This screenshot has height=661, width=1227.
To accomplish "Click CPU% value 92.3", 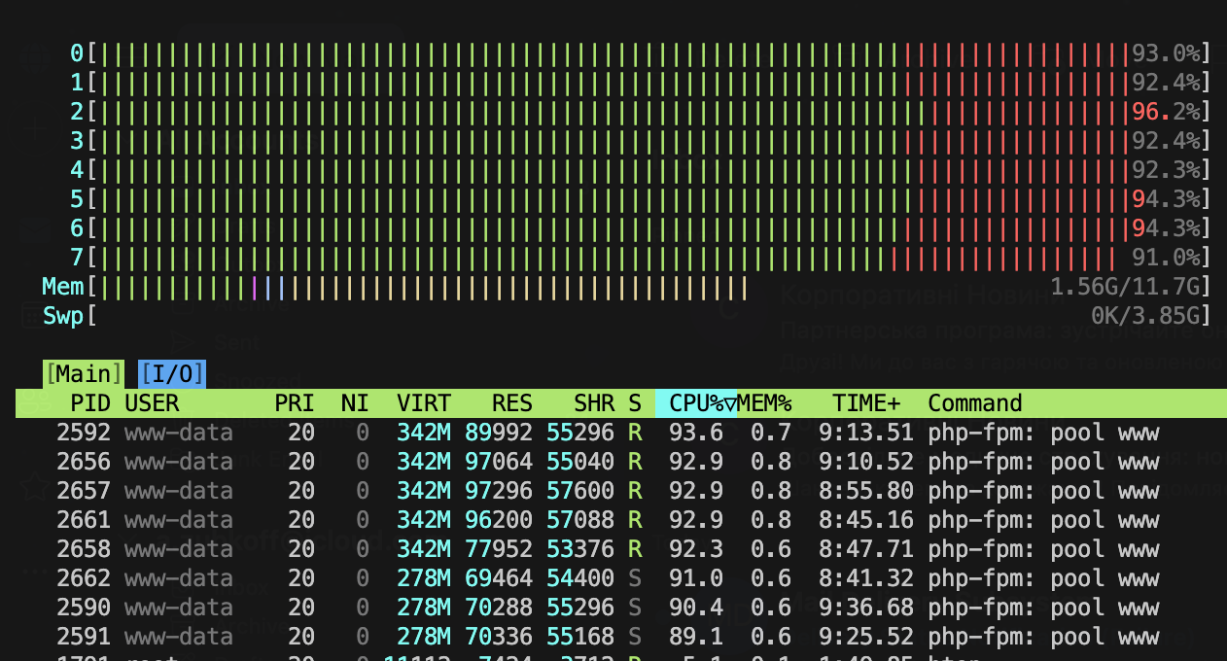I will pyautogui.click(x=696, y=549).
